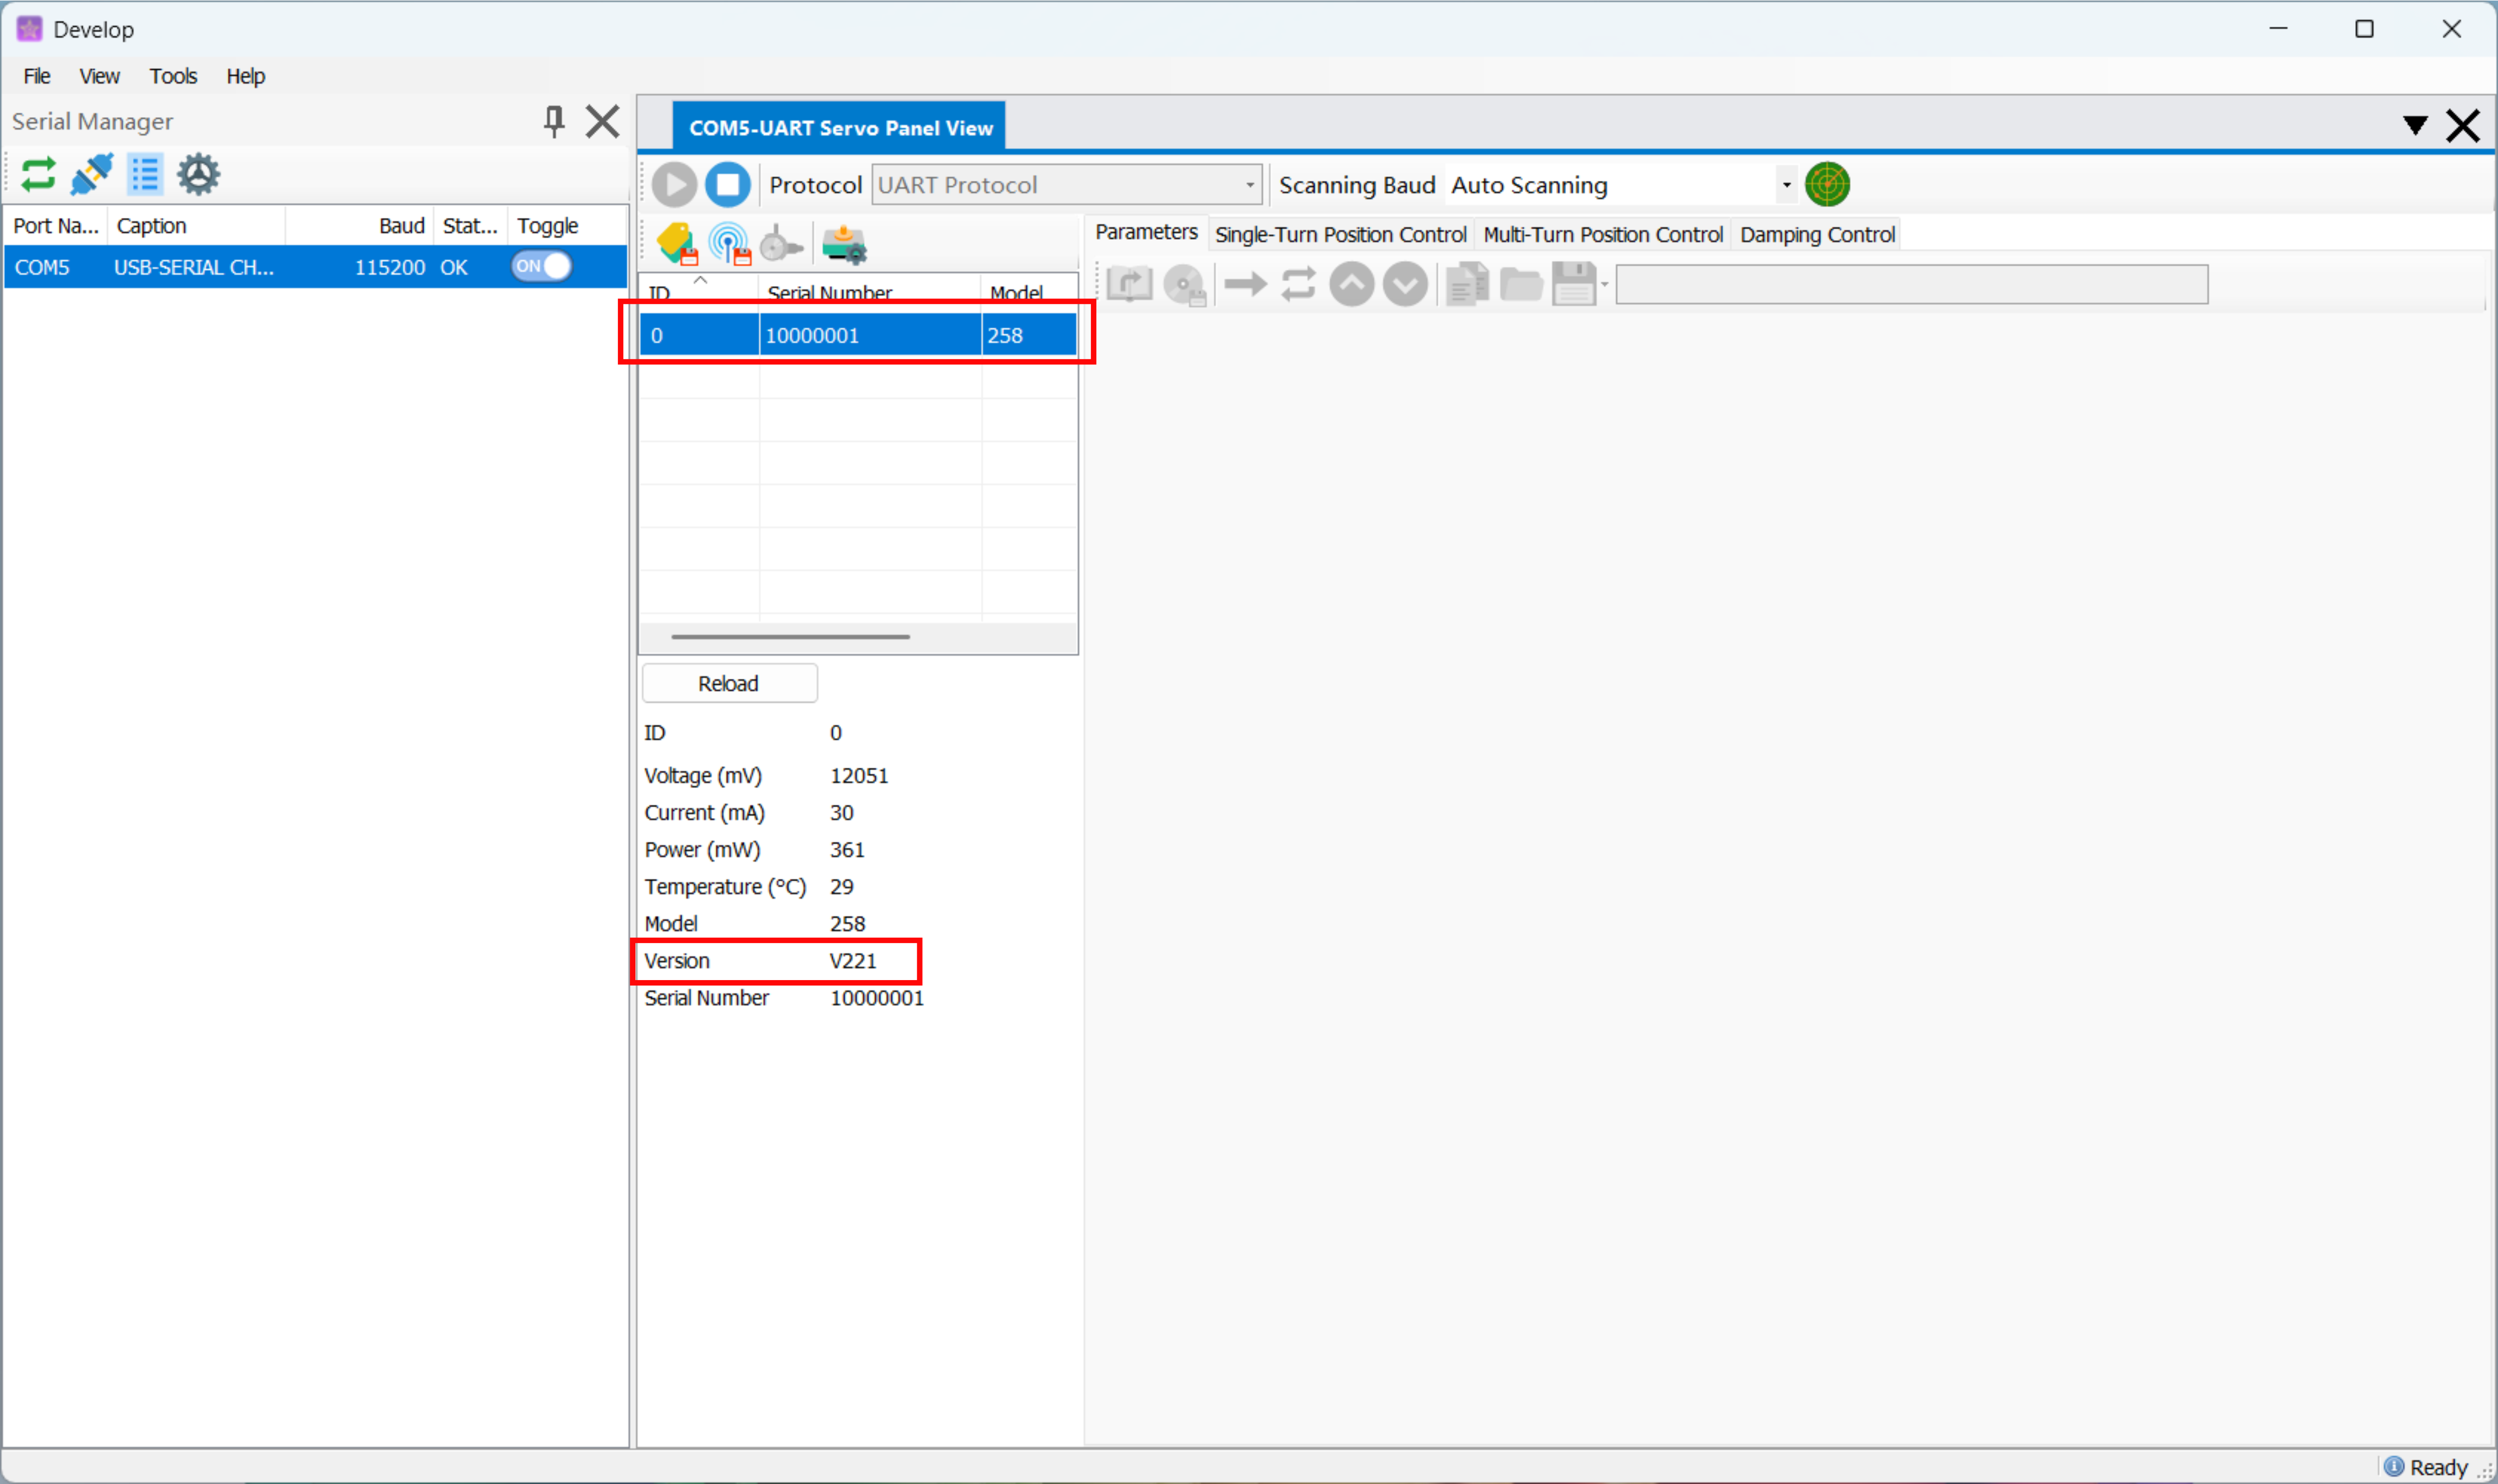2498x1484 pixels.
Task: Open the Damping Control tab
Action: 1816,235
